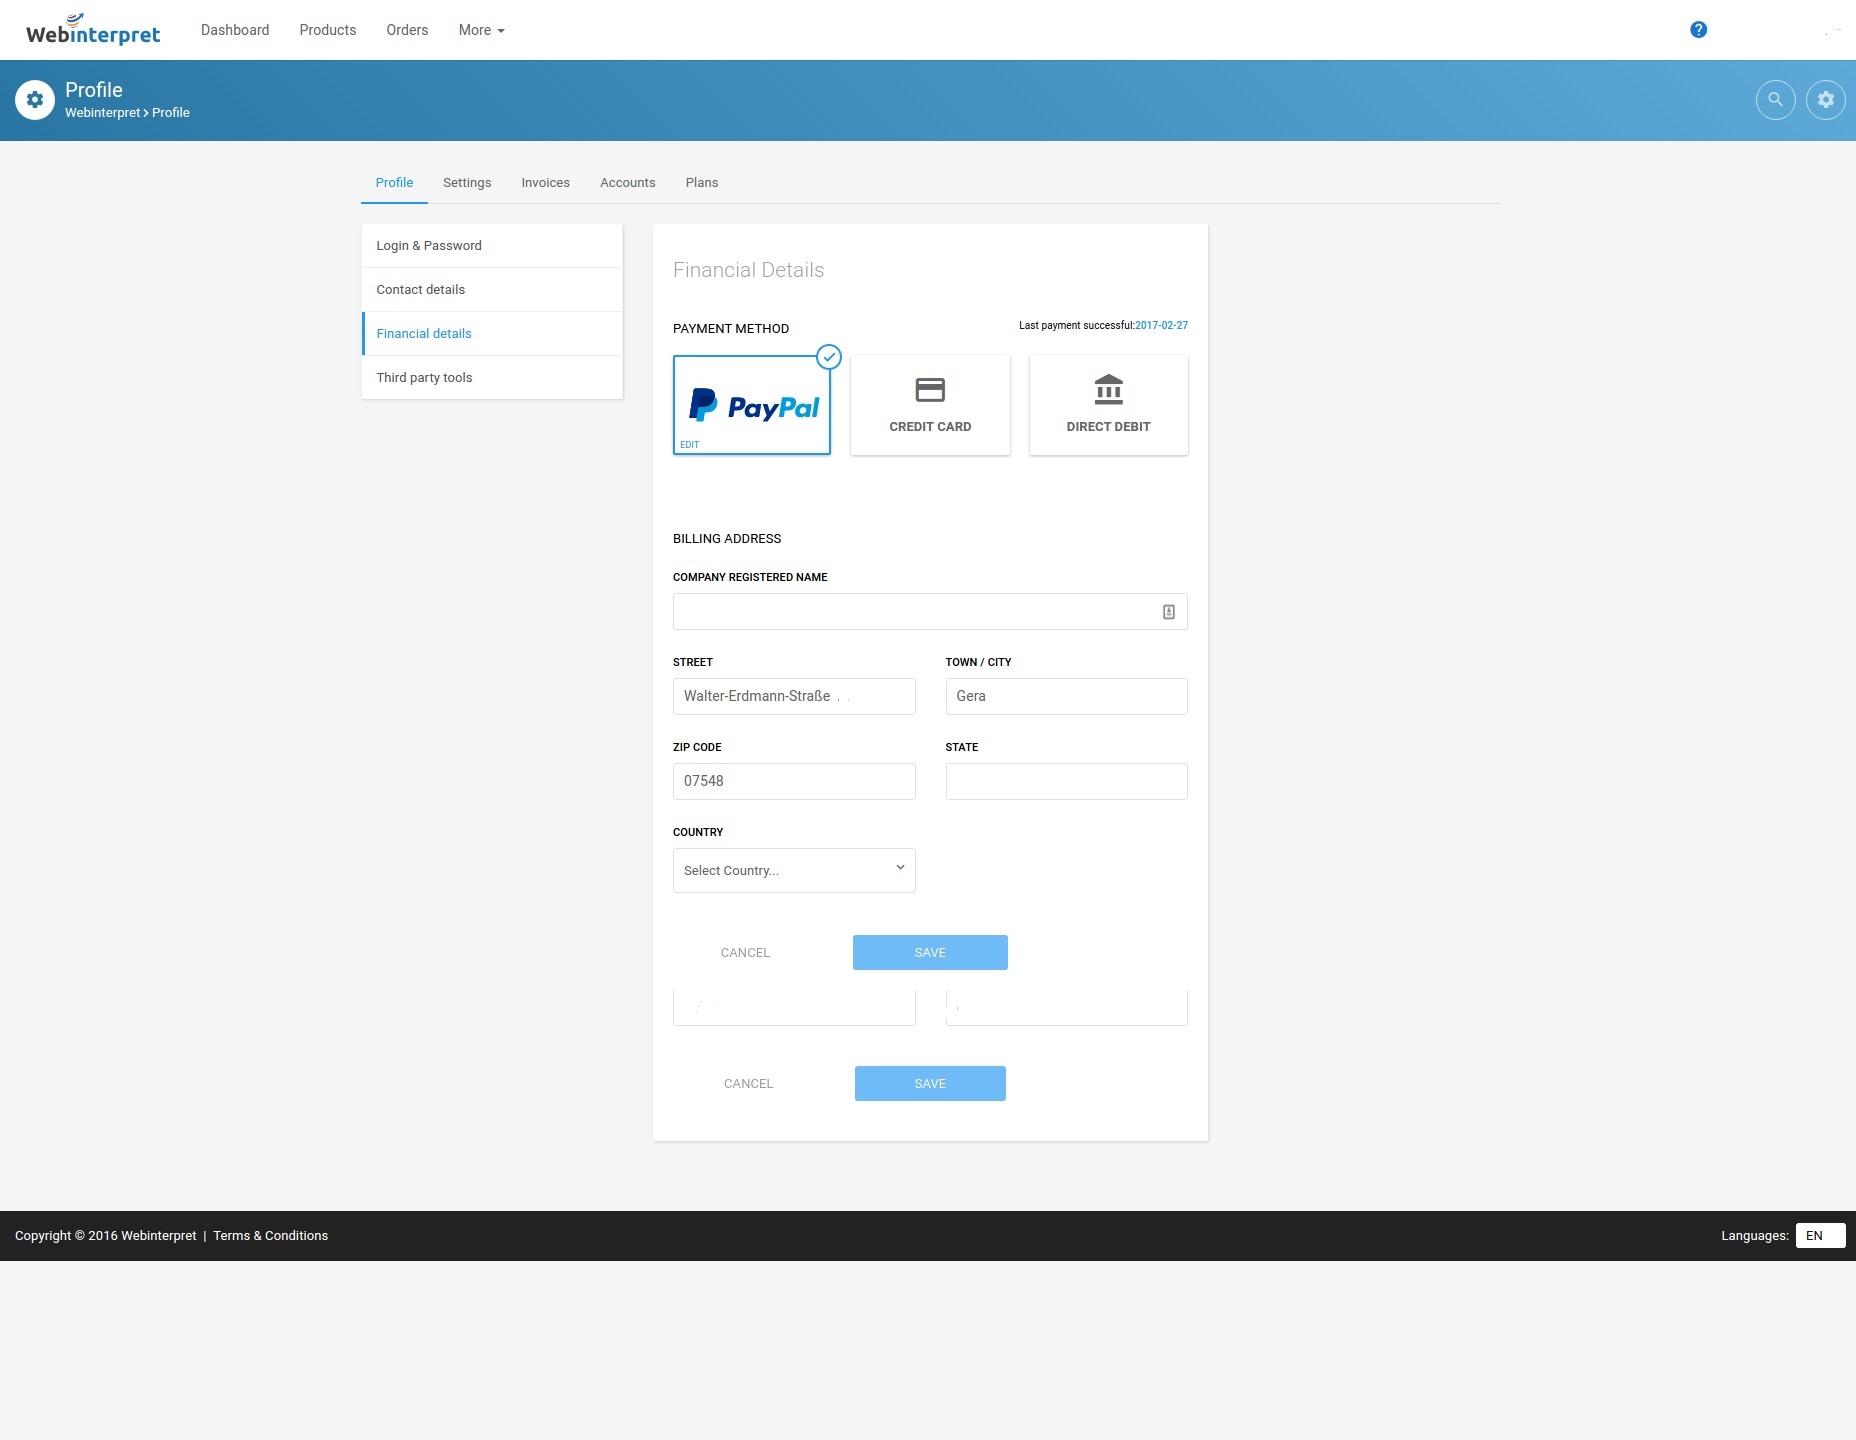Viewport: 1856px width, 1440px height.
Task: Open the Select Country dropdown
Action: (794, 871)
